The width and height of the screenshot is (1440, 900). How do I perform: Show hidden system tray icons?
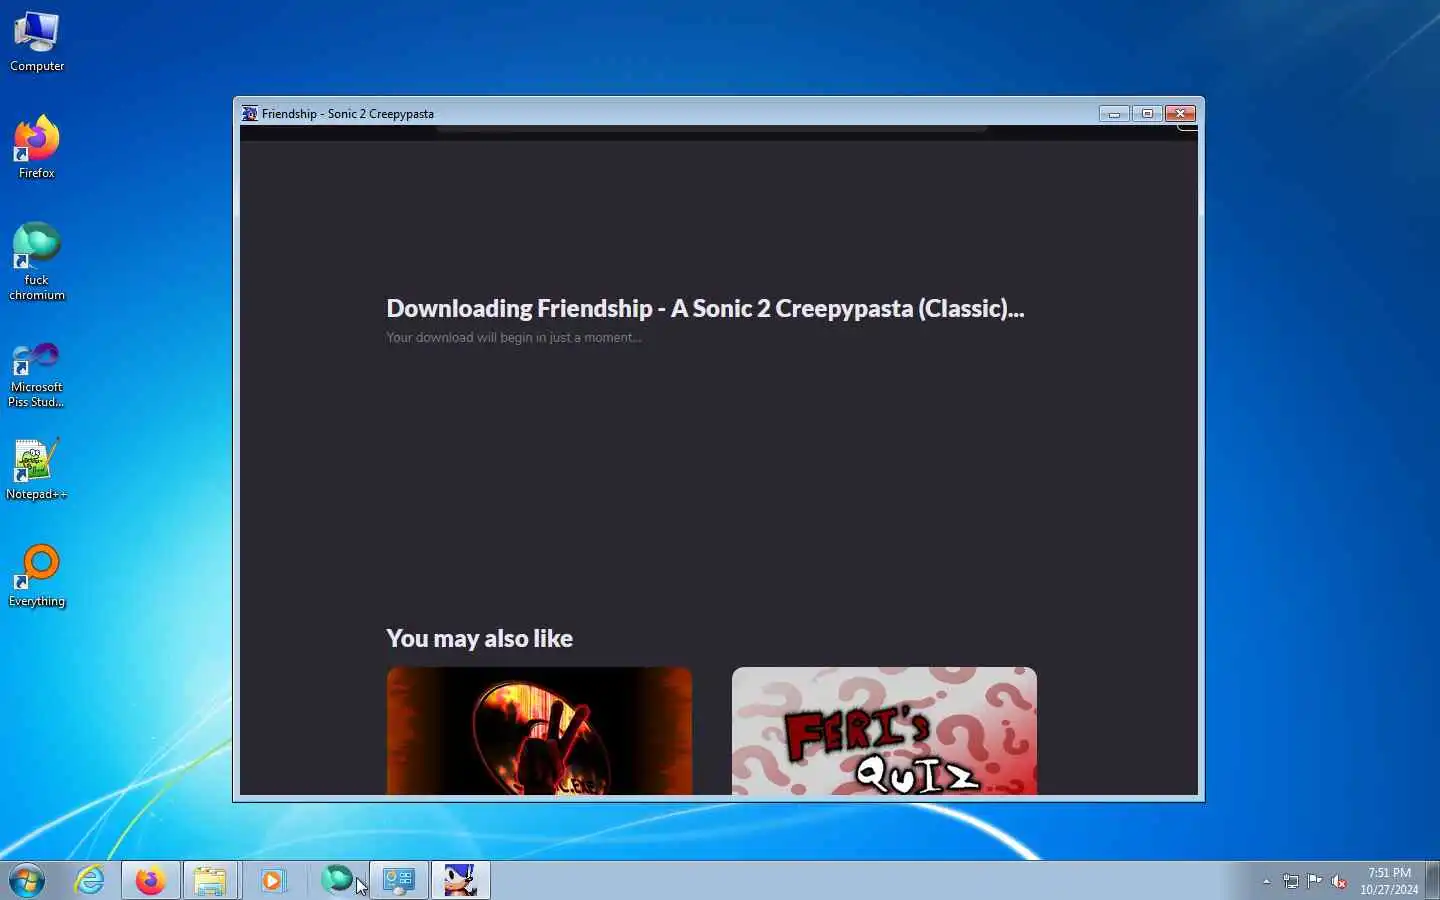pyautogui.click(x=1267, y=882)
